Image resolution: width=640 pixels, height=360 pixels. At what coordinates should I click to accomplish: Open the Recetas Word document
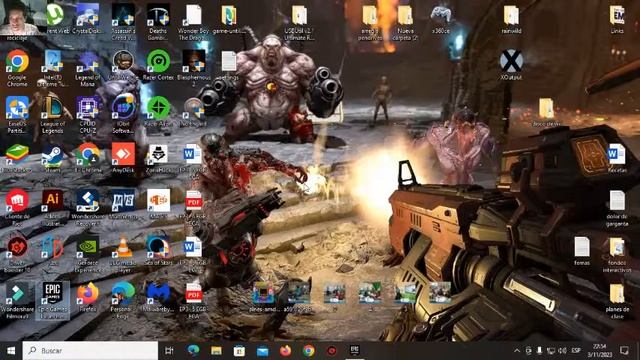click(x=617, y=158)
